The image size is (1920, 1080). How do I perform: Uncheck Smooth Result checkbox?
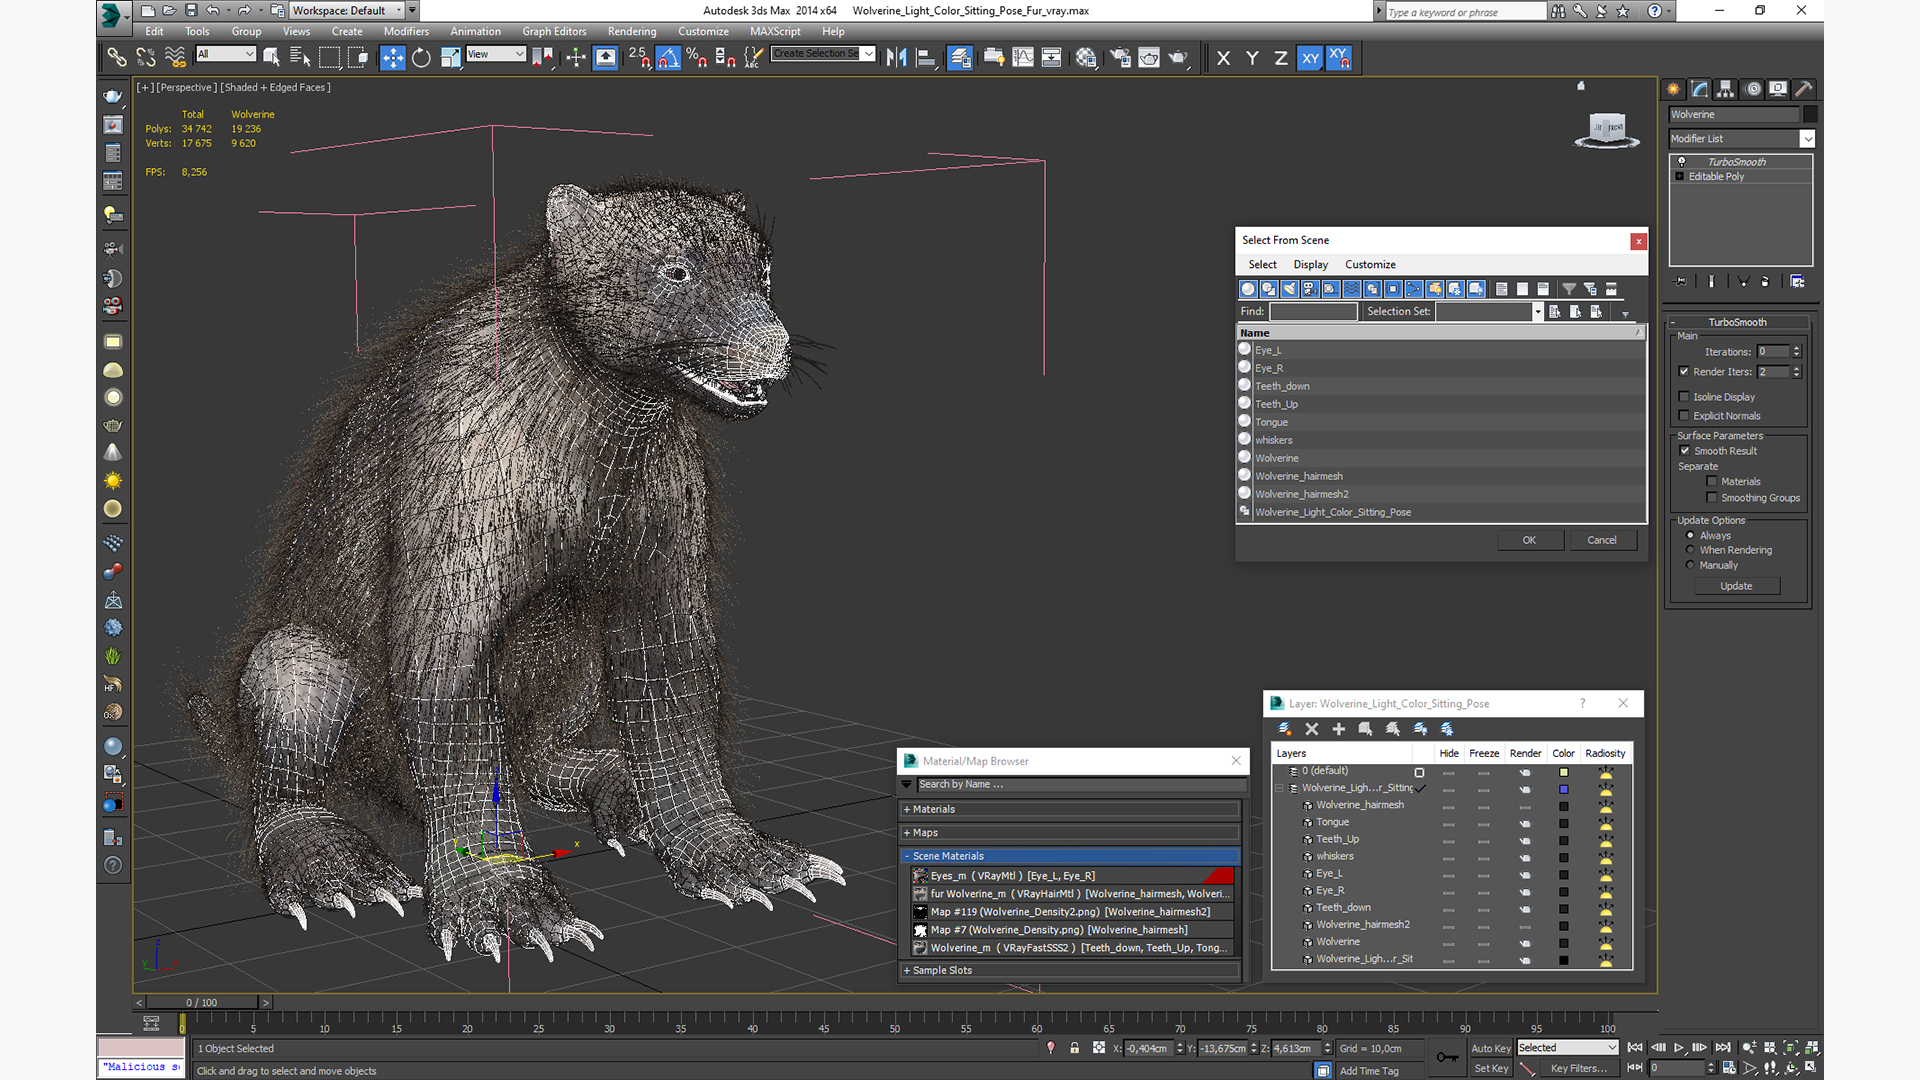pyautogui.click(x=1685, y=451)
